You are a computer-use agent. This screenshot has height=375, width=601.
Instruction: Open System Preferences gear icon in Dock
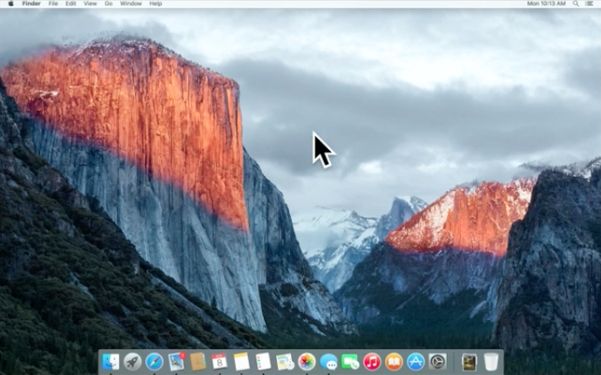click(437, 362)
